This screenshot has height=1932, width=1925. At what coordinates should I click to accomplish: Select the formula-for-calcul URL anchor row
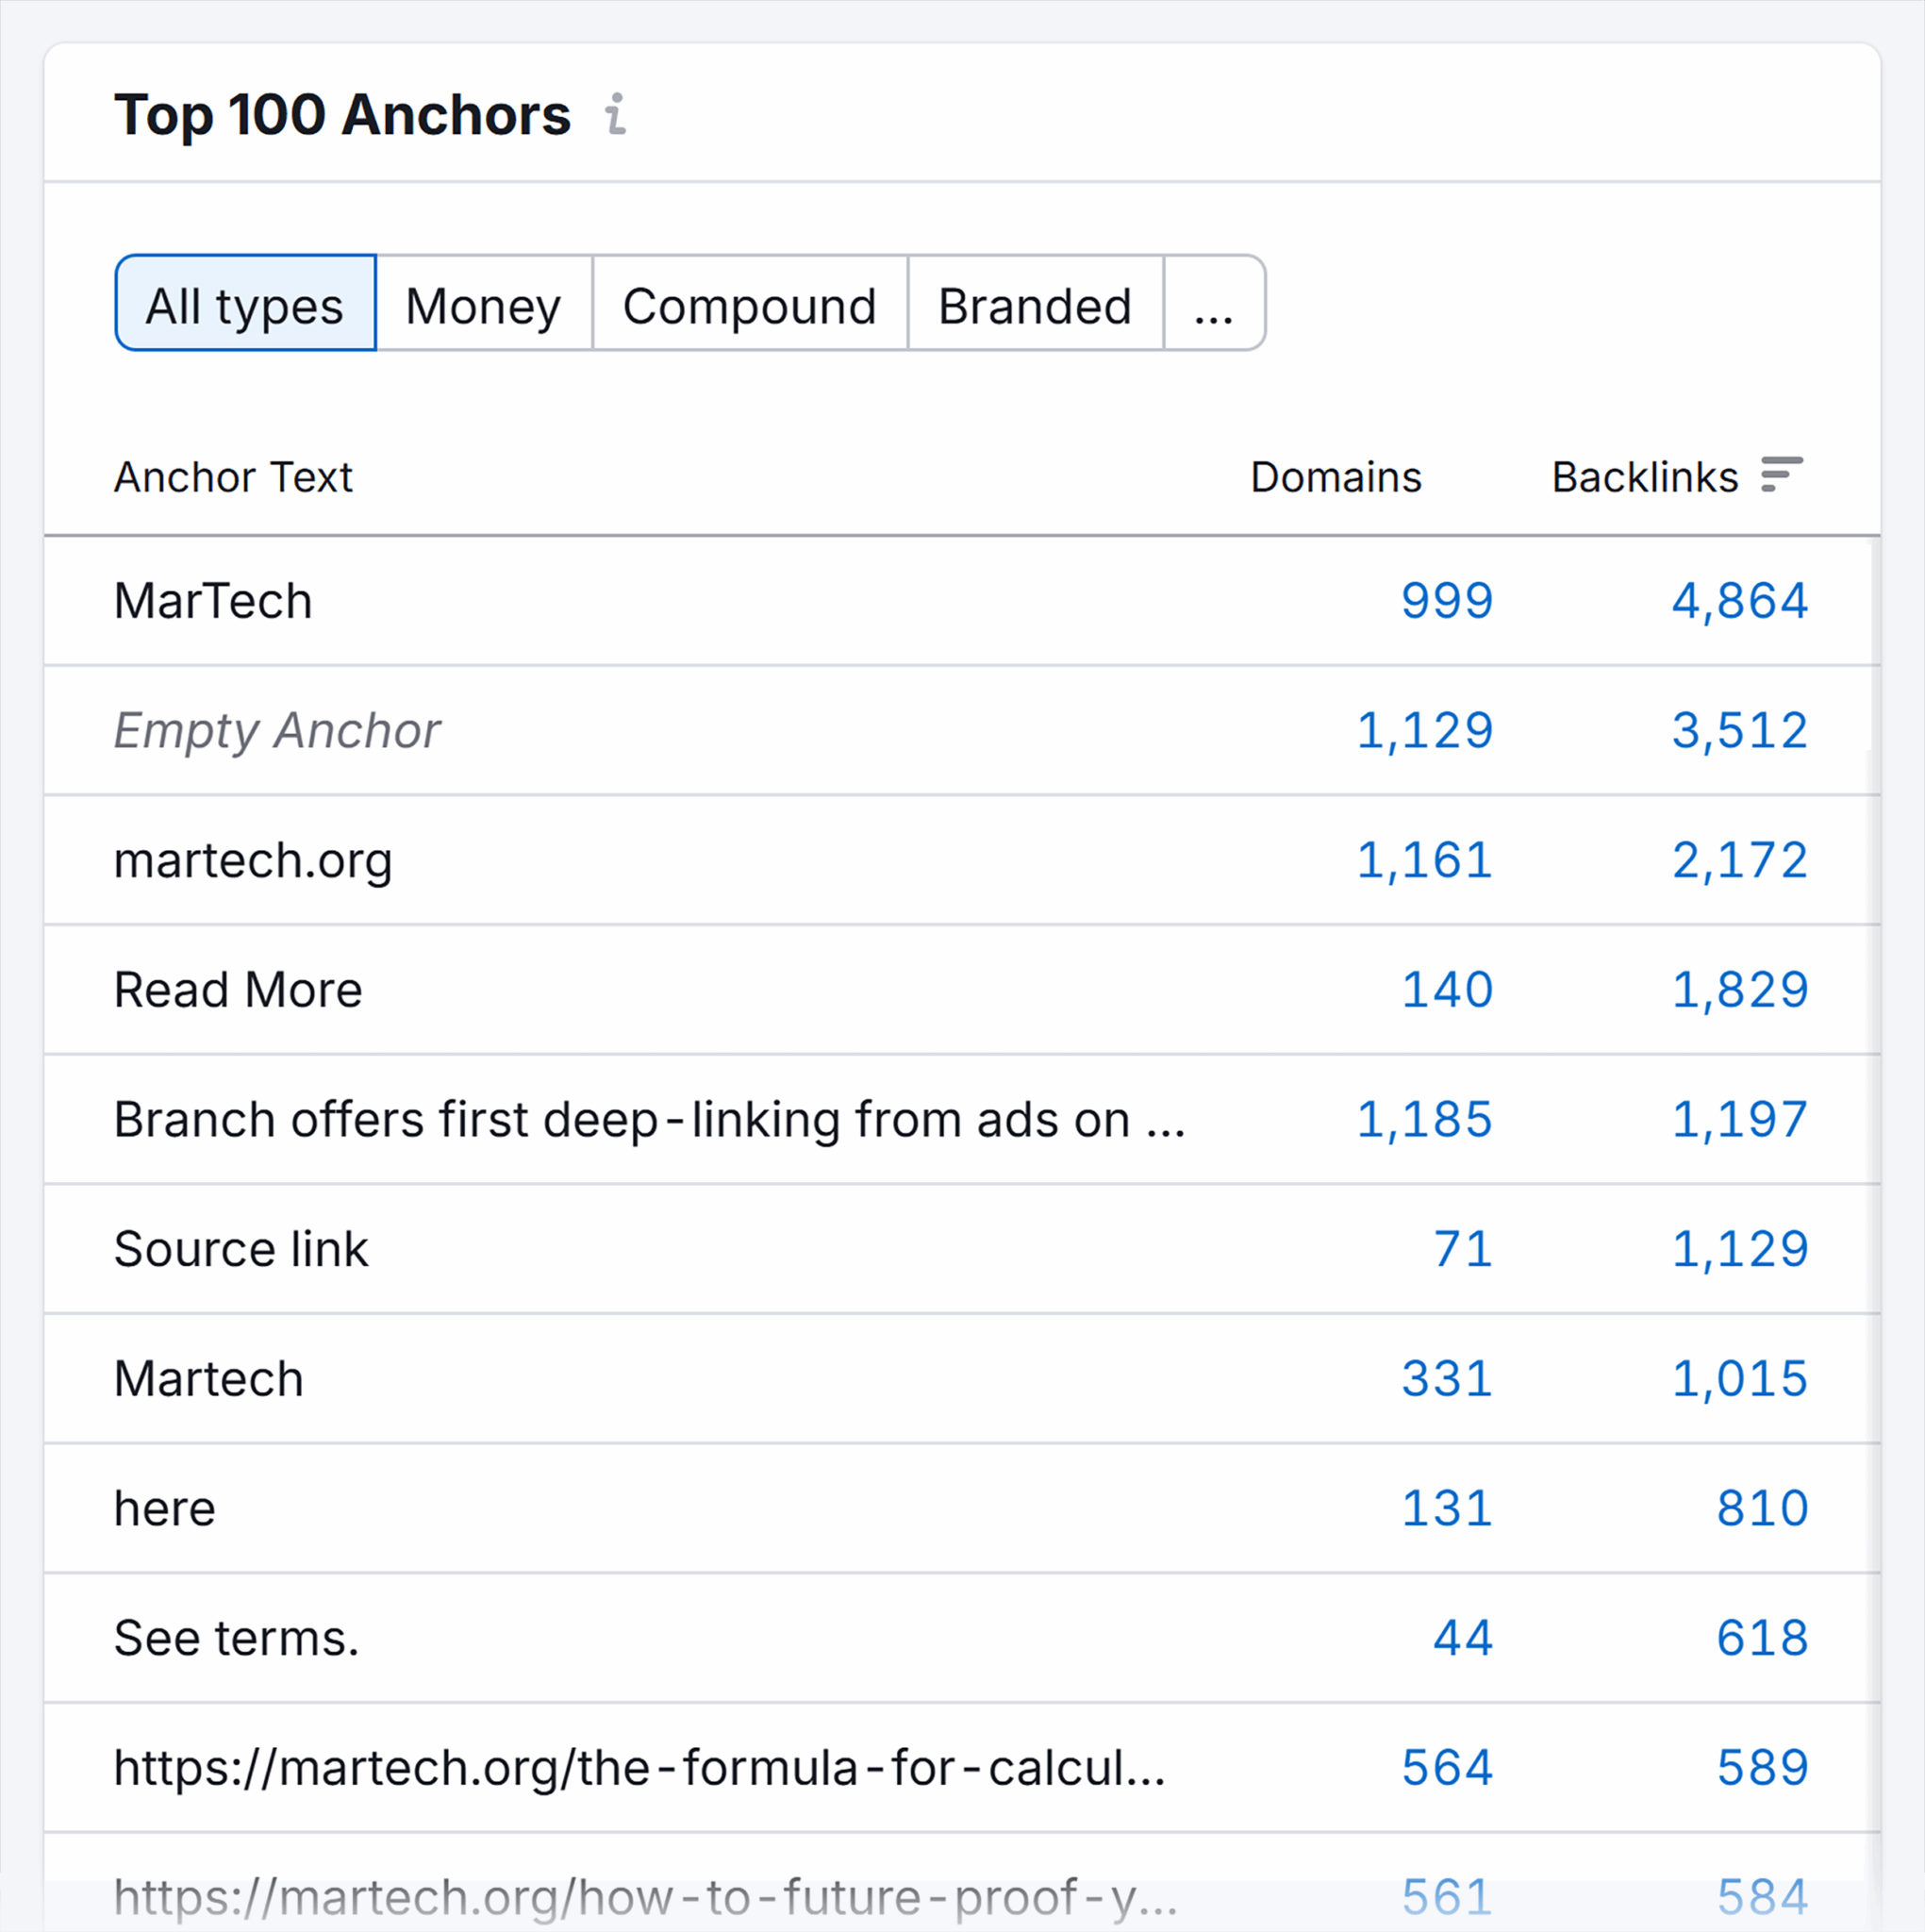(x=640, y=1767)
